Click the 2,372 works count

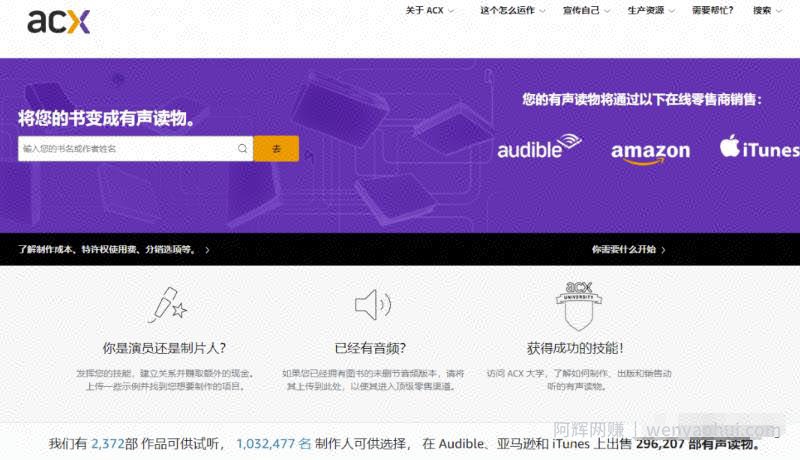(108, 444)
